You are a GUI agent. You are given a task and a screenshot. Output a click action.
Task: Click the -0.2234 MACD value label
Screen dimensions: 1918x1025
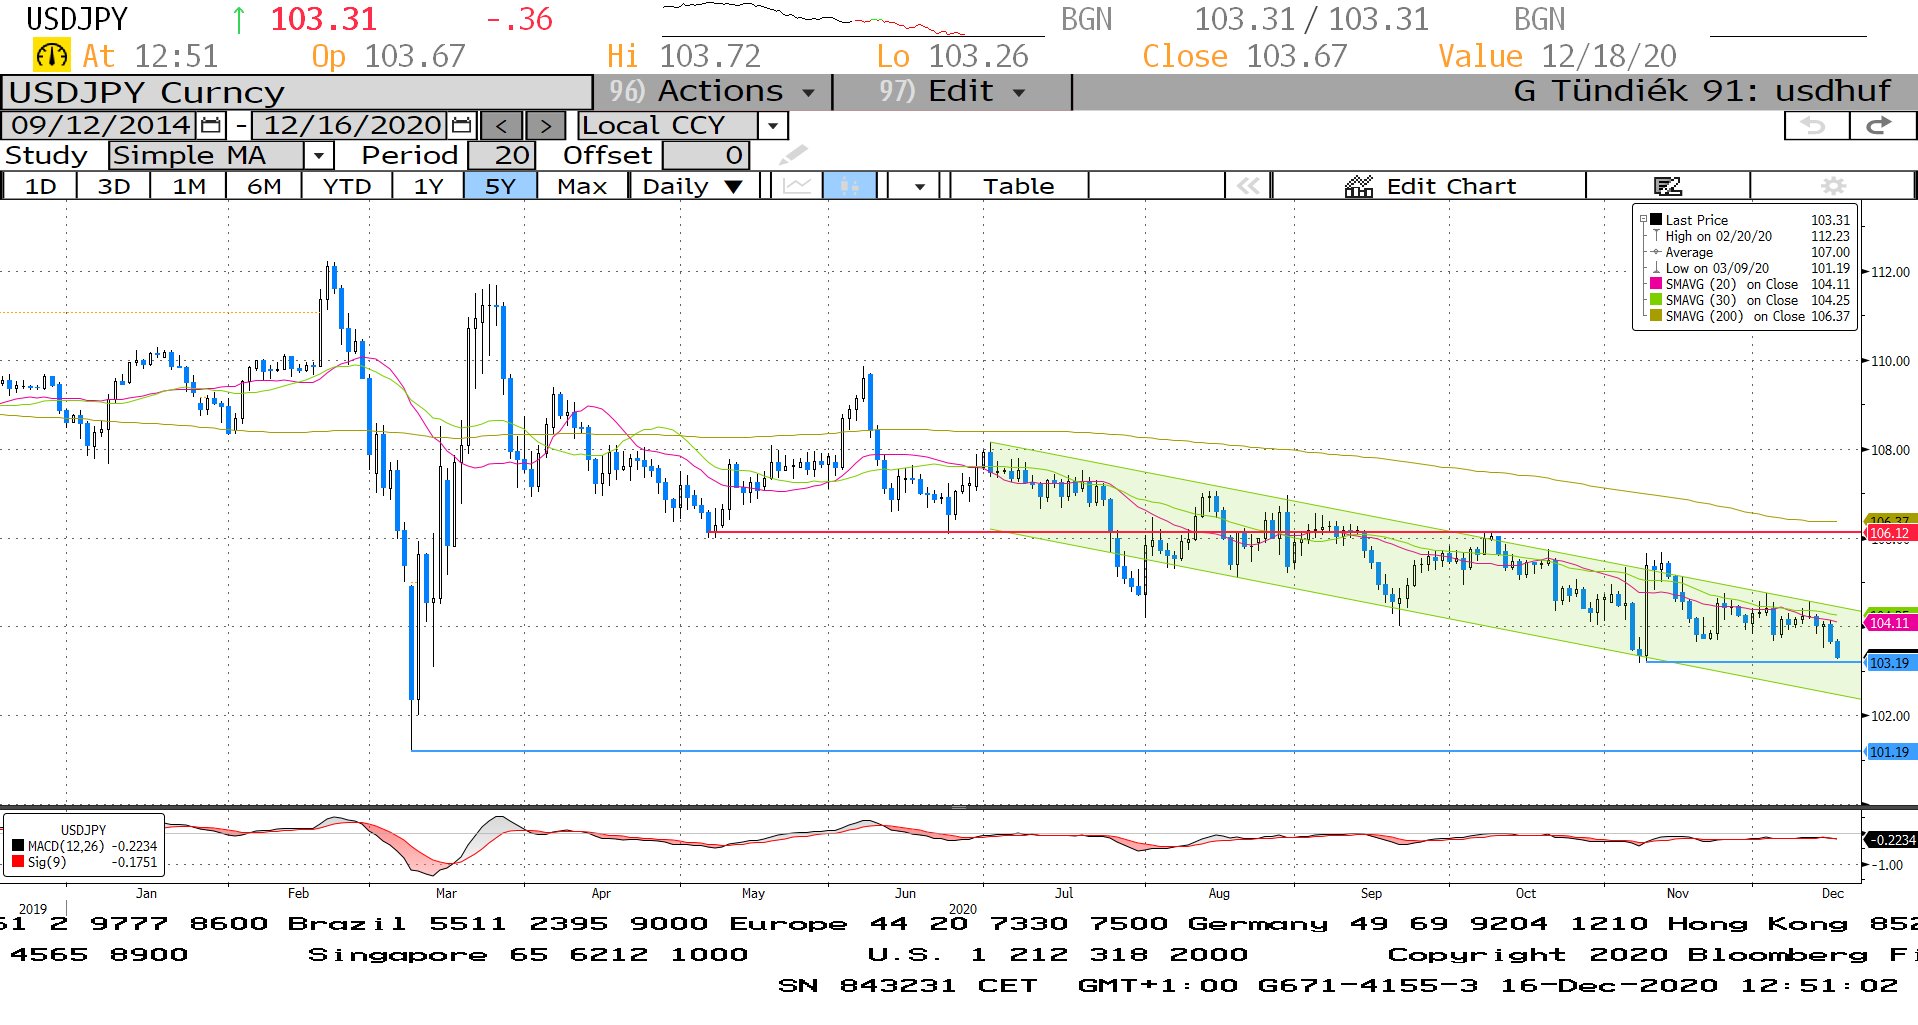coord(1891,840)
